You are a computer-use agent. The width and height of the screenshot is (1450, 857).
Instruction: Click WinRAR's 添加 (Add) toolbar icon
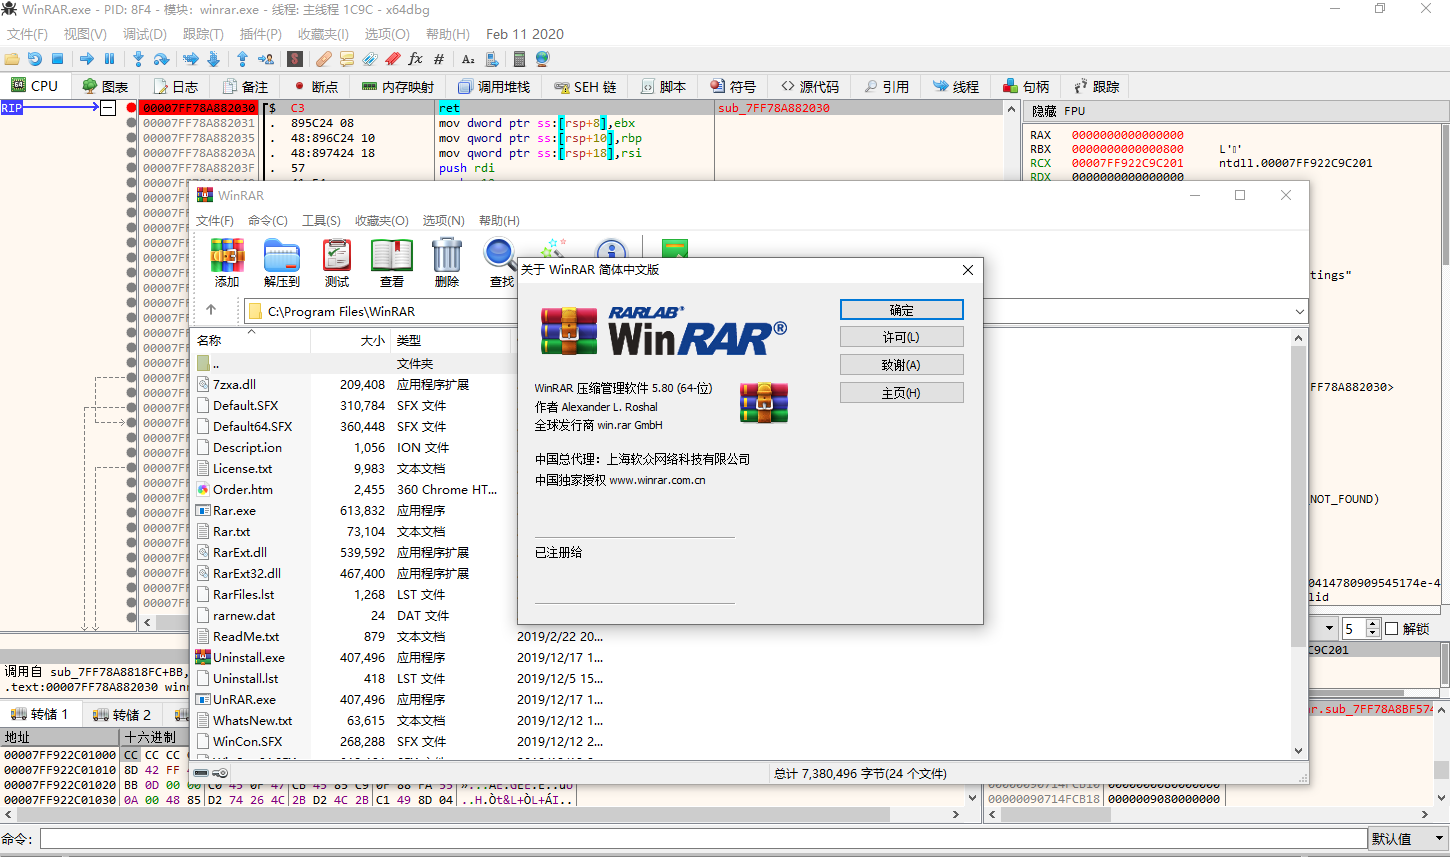point(227,263)
